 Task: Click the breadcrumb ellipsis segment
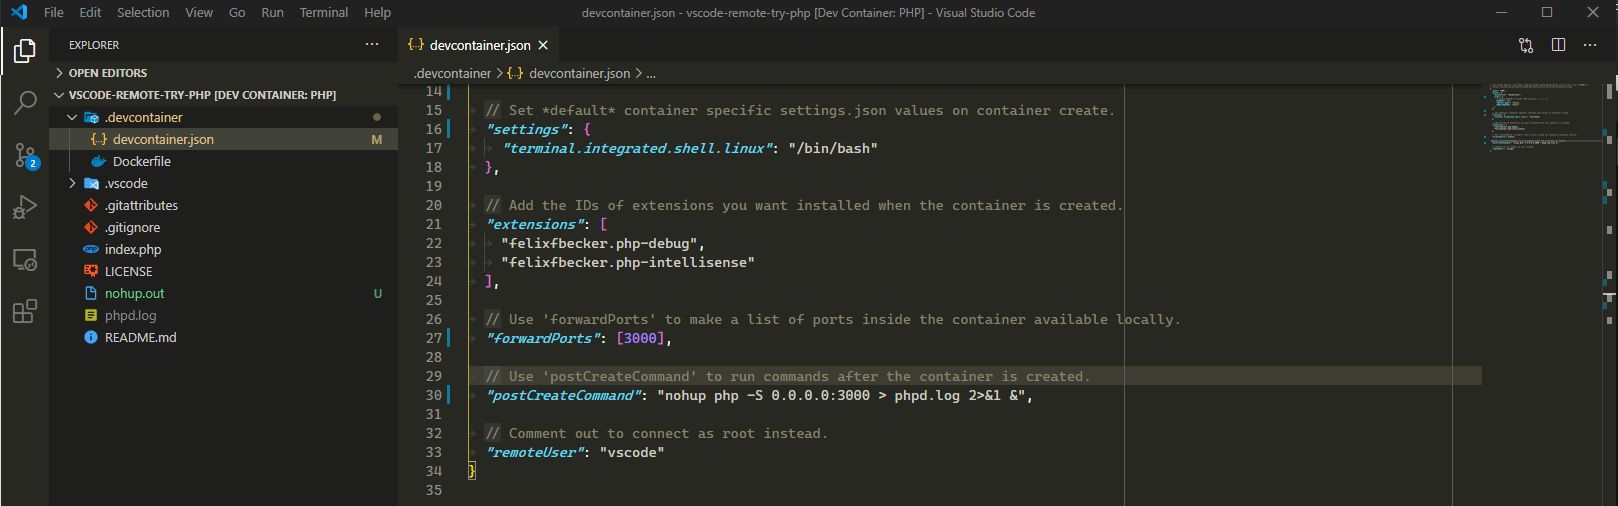pos(651,73)
